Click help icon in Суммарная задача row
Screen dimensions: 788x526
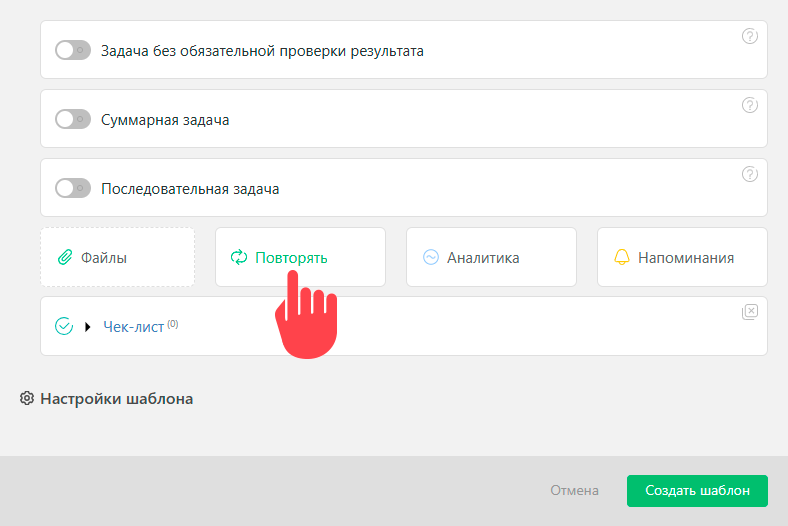749,105
